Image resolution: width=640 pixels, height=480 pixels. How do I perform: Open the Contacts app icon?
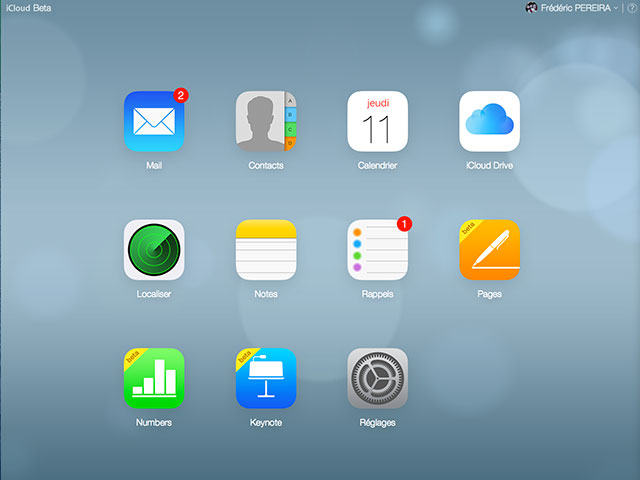click(266, 121)
